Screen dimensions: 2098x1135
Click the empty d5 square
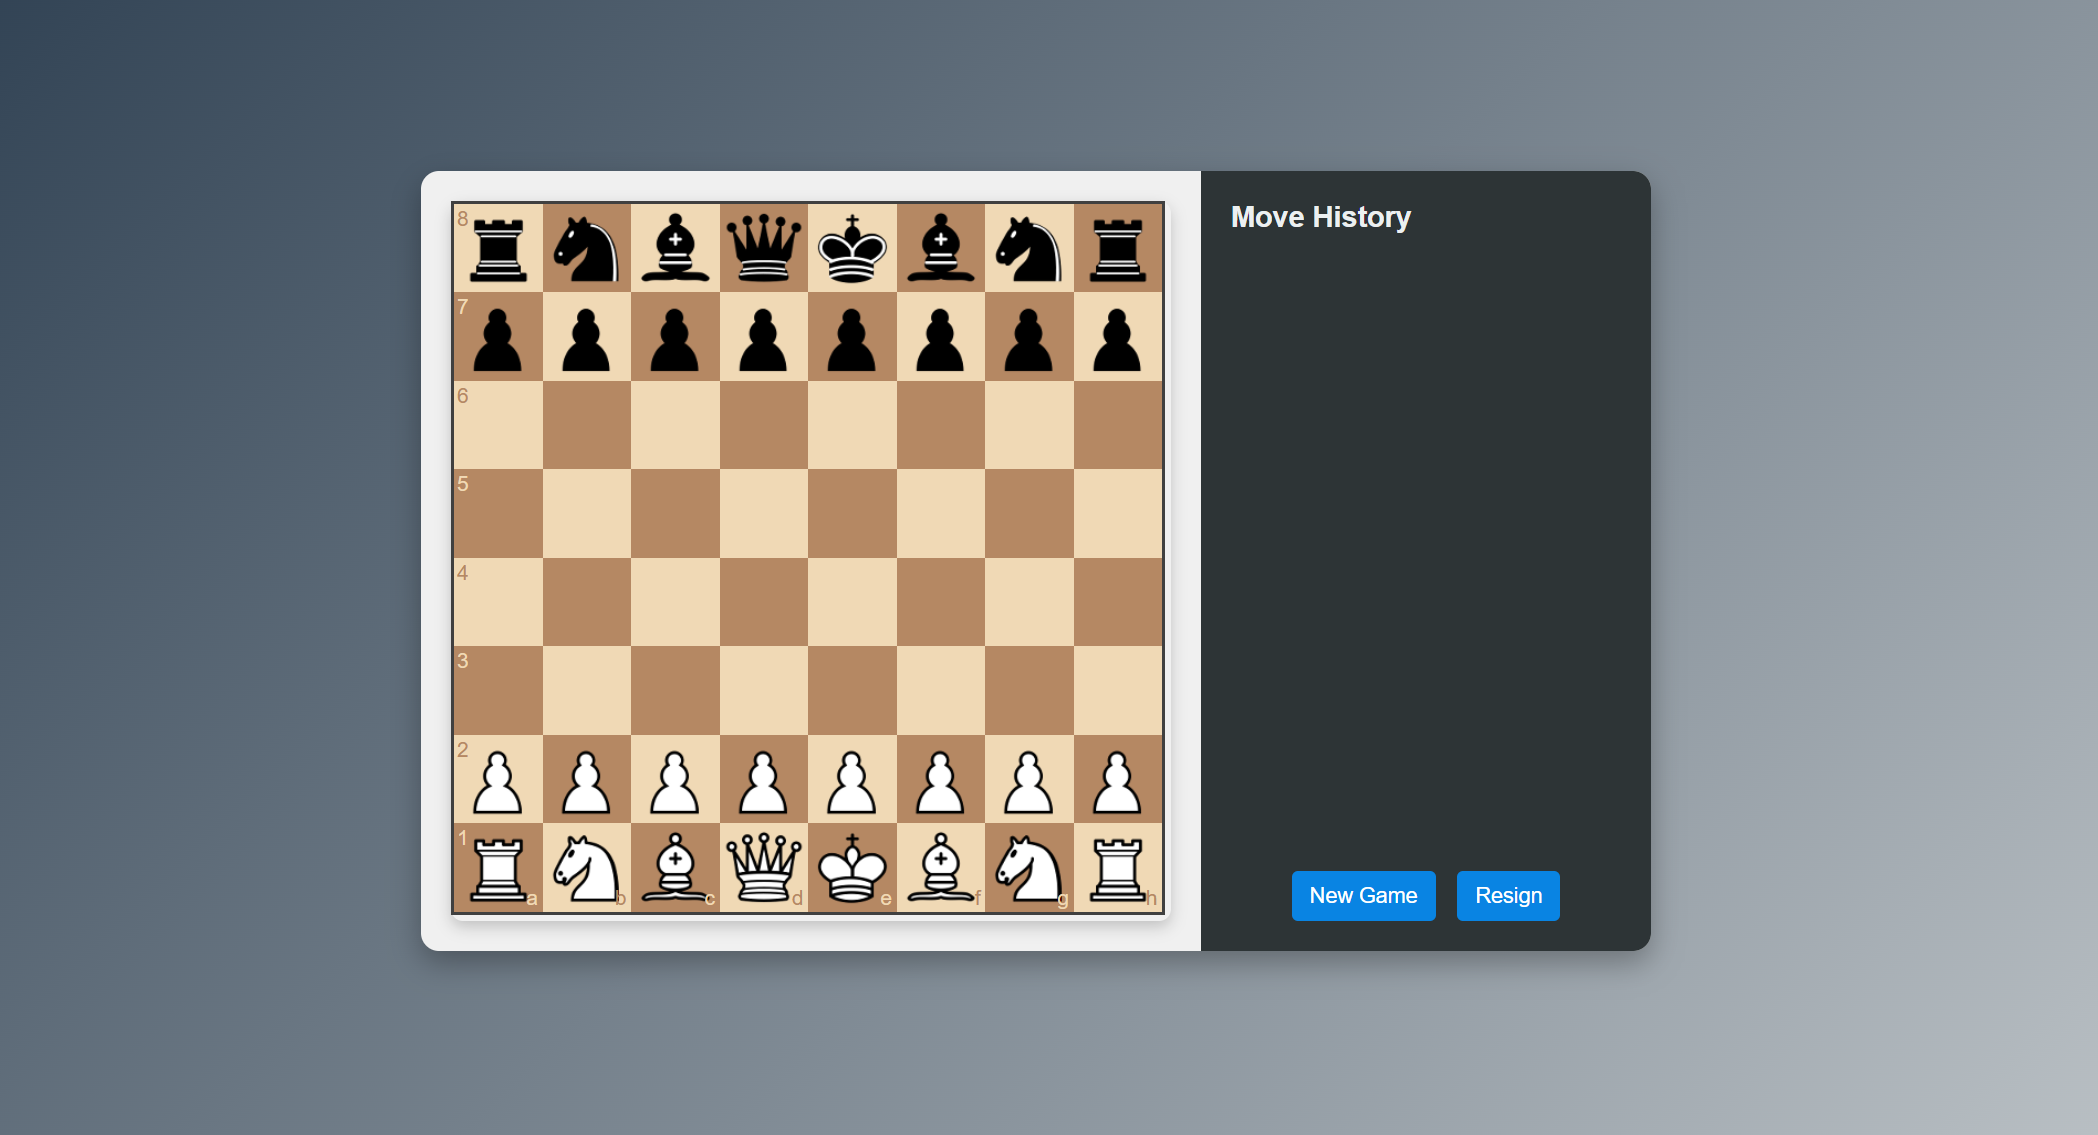tap(763, 513)
